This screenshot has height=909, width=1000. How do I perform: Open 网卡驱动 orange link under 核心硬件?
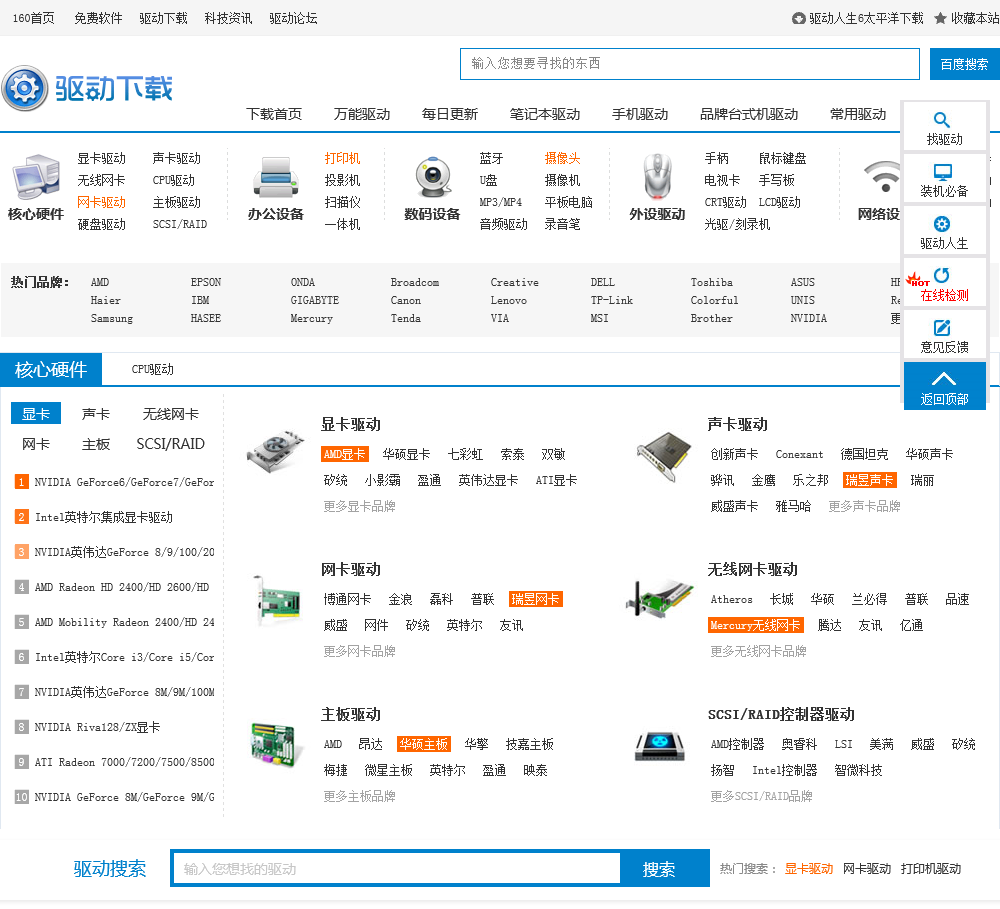(x=101, y=202)
